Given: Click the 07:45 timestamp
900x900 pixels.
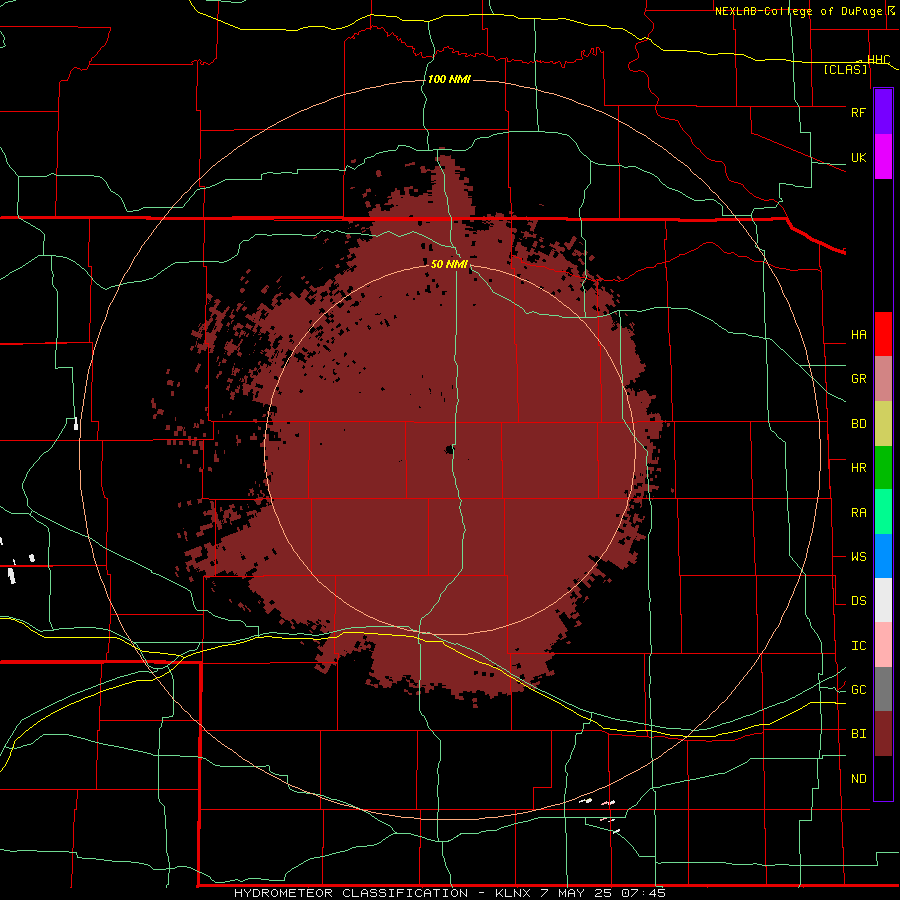Looking at the screenshot, I should coord(644,893).
